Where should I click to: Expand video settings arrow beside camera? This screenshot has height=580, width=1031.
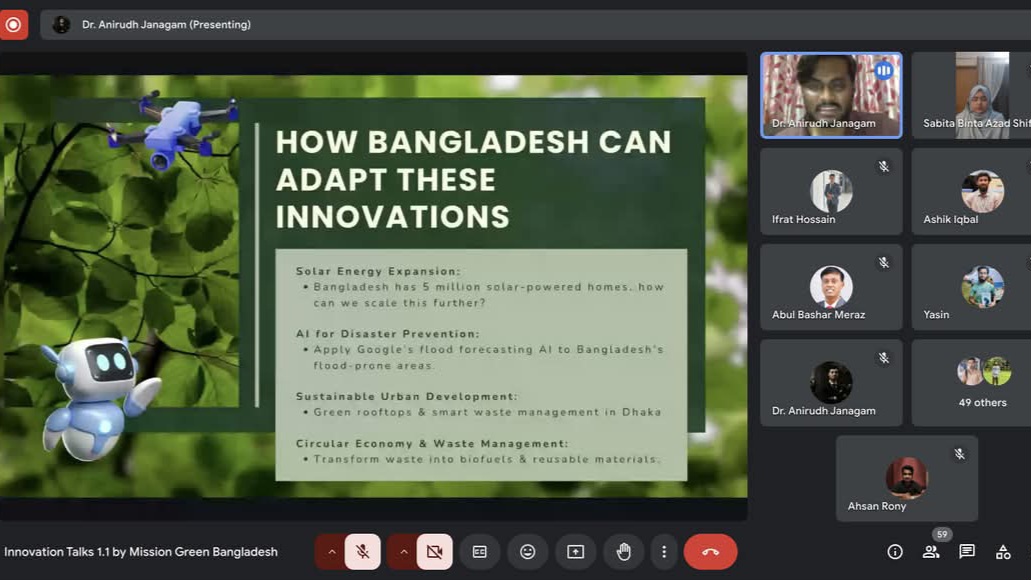(403, 552)
